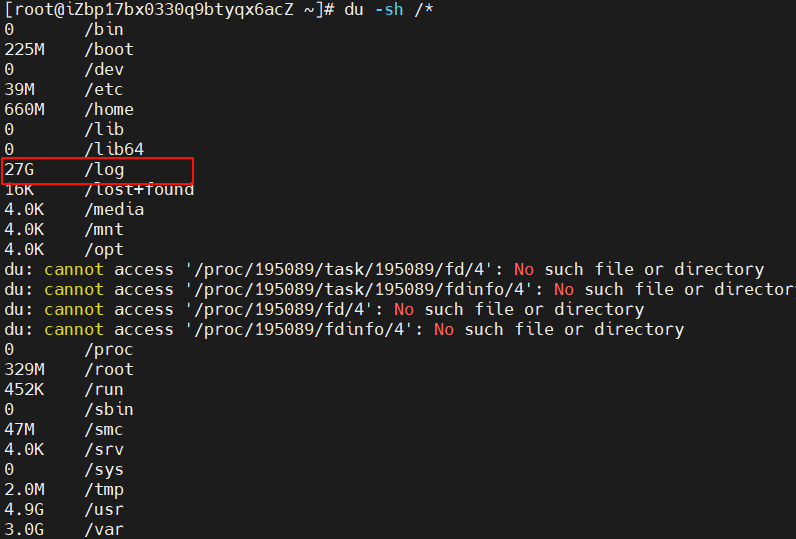Select the /root directory entry
This screenshot has width=796, height=539.
(x=109, y=370)
